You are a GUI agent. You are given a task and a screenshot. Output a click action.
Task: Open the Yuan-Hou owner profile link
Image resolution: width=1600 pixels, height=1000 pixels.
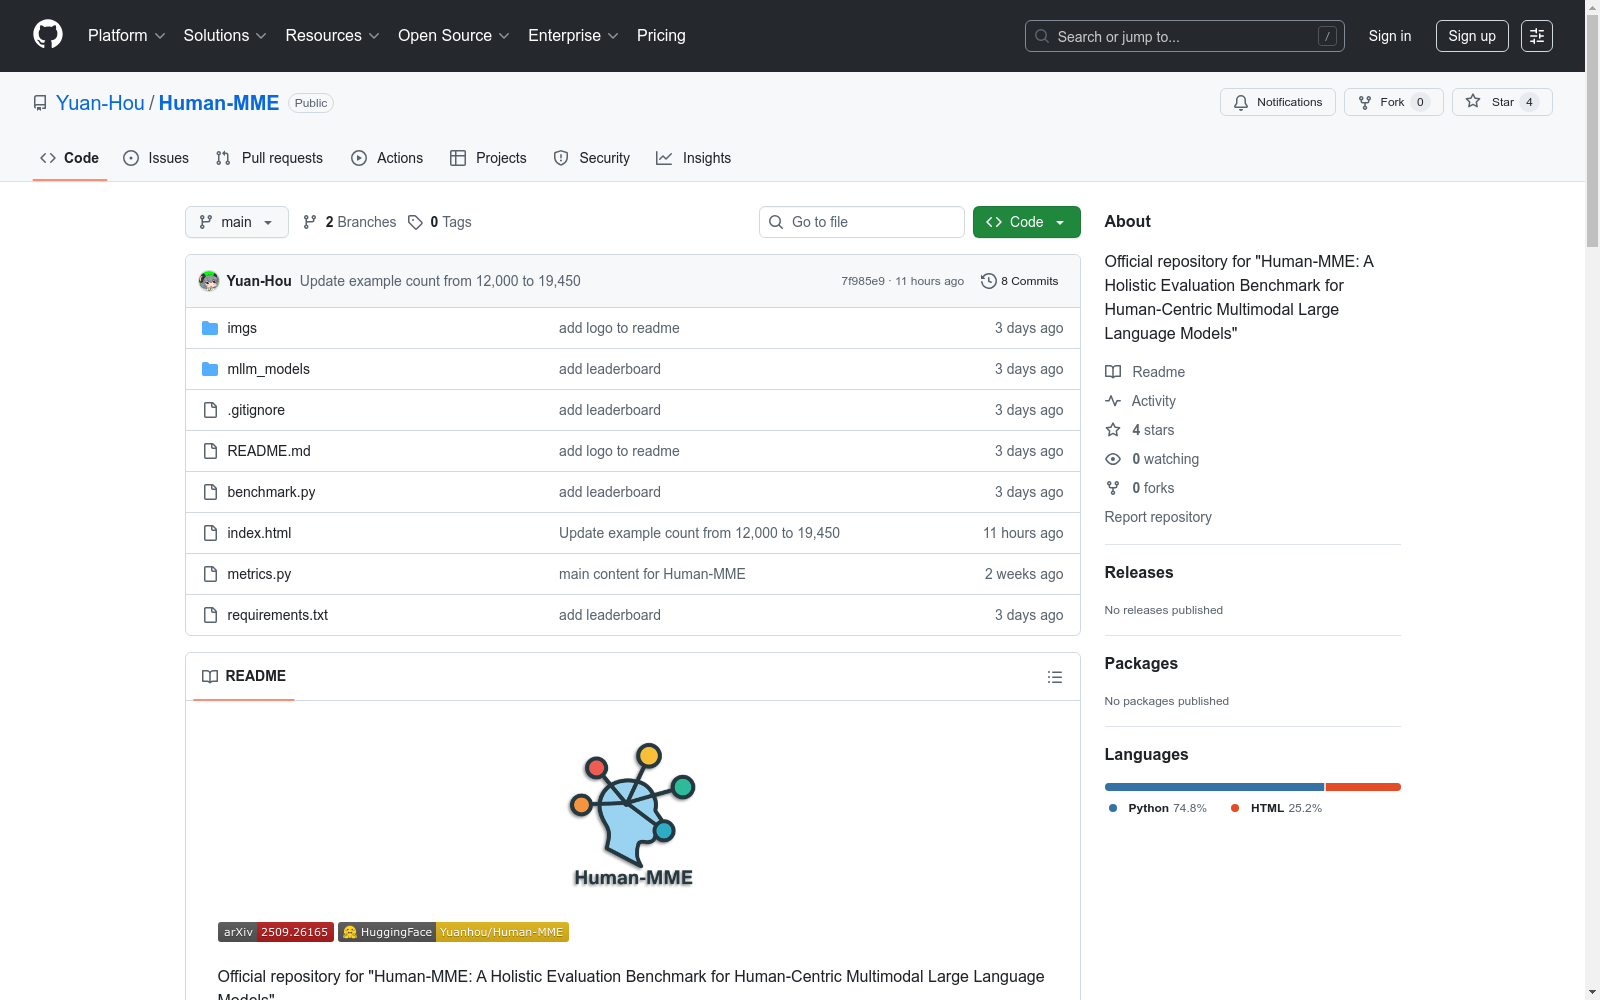tap(100, 103)
